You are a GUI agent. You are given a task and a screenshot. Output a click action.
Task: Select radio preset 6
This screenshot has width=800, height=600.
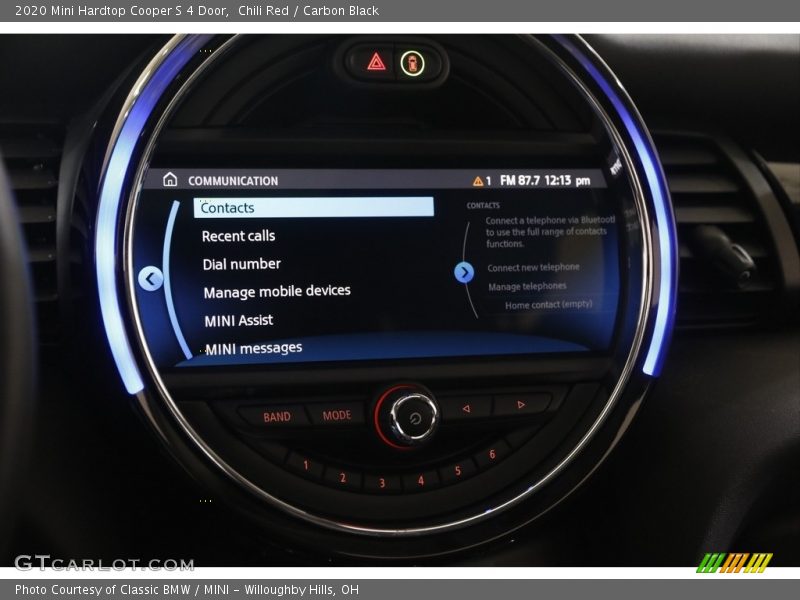(x=492, y=454)
